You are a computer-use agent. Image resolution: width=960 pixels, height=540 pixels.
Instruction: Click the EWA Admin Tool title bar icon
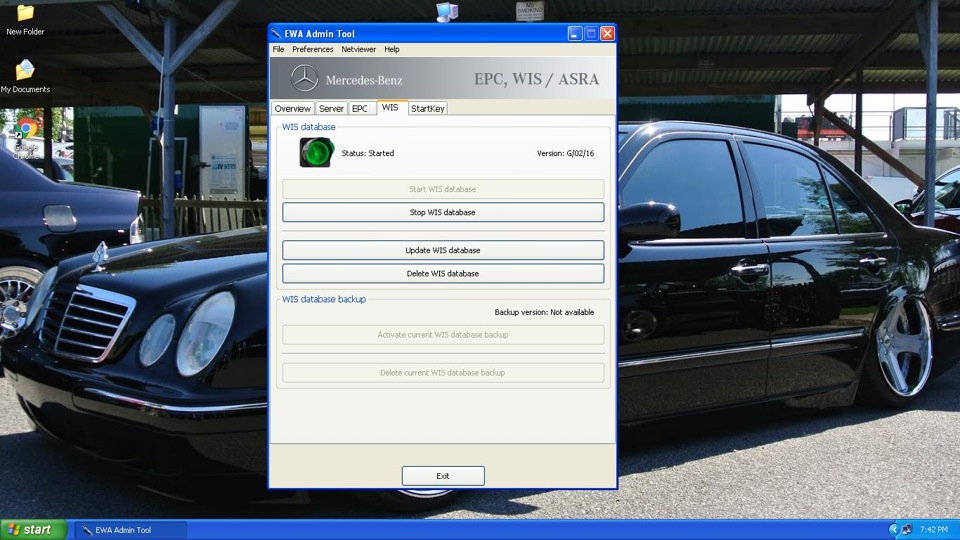276,33
